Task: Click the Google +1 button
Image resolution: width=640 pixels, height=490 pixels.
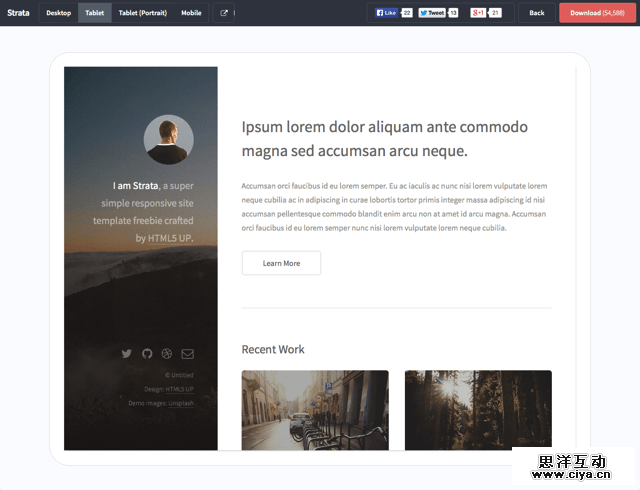Action: (478, 13)
